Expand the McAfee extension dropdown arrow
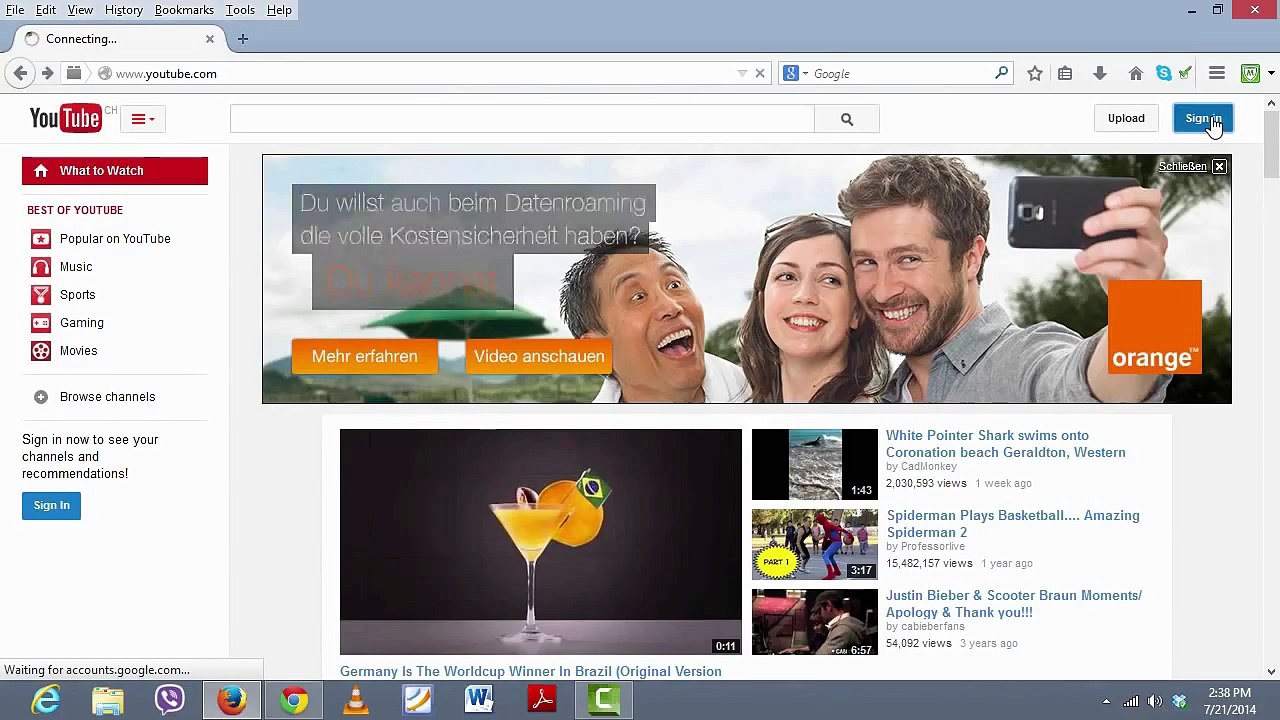Viewport: 1280px width, 720px height. tap(1270, 73)
